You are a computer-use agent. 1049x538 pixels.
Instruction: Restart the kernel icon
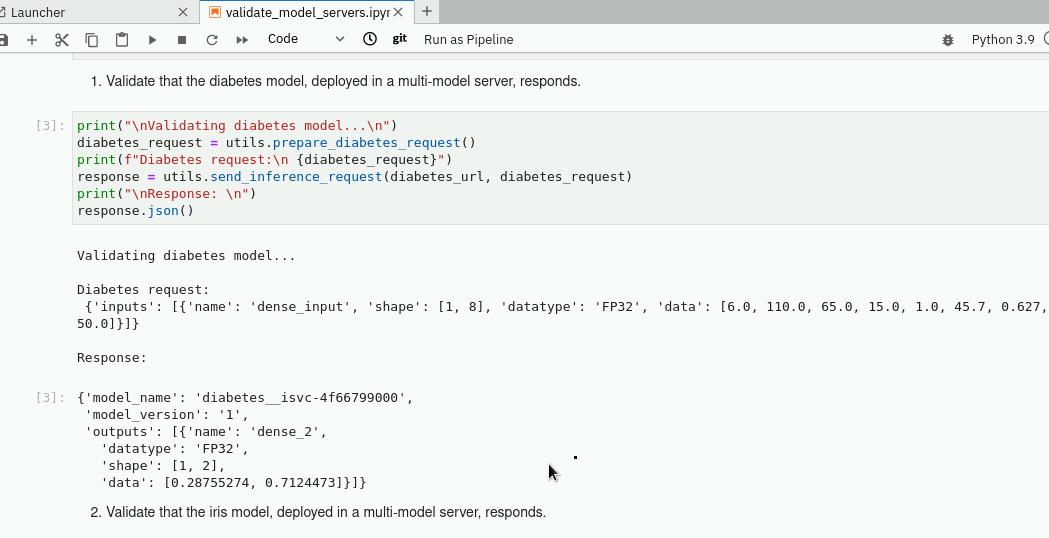coord(212,40)
